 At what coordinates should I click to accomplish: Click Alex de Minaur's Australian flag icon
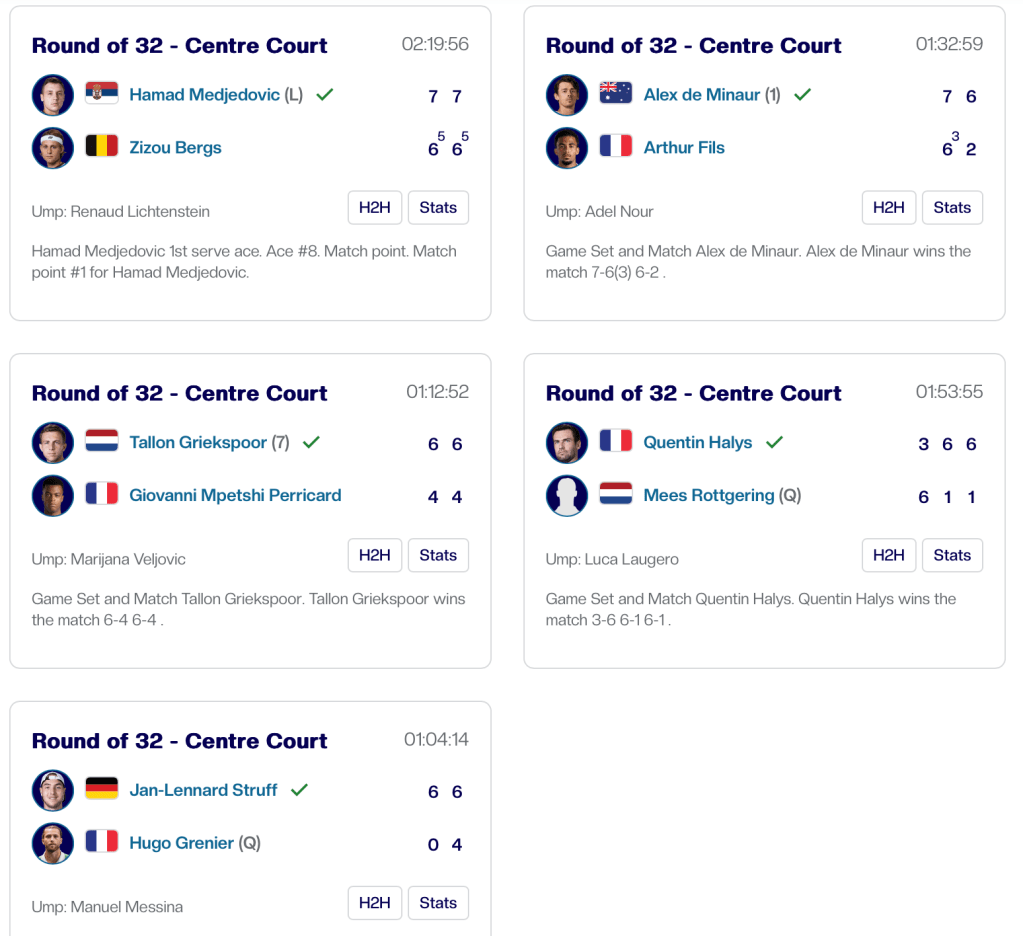[x=616, y=95]
